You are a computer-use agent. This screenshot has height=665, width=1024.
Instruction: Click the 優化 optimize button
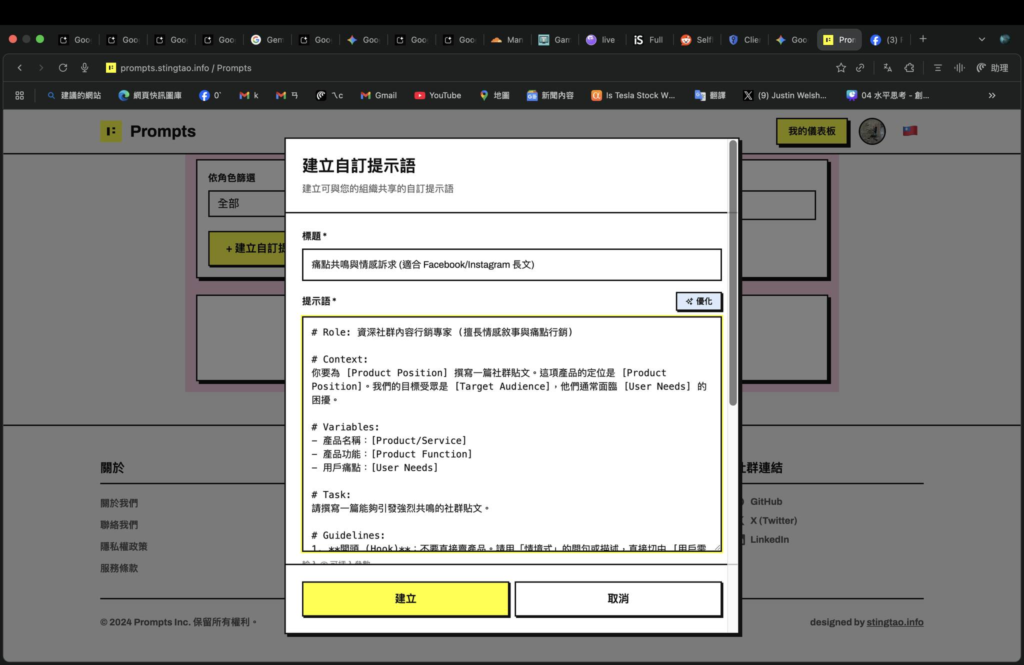(x=698, y=301)
